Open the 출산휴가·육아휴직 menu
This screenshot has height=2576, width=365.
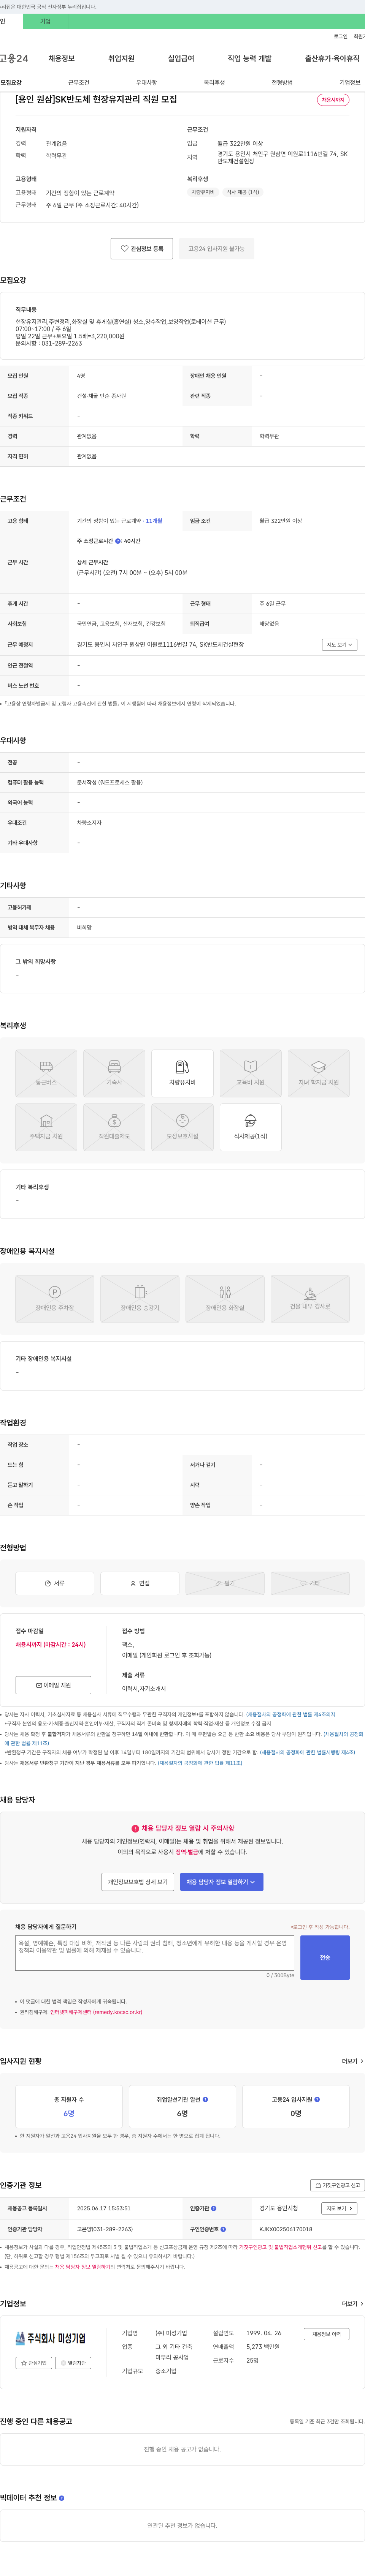[x=332, y=59]
